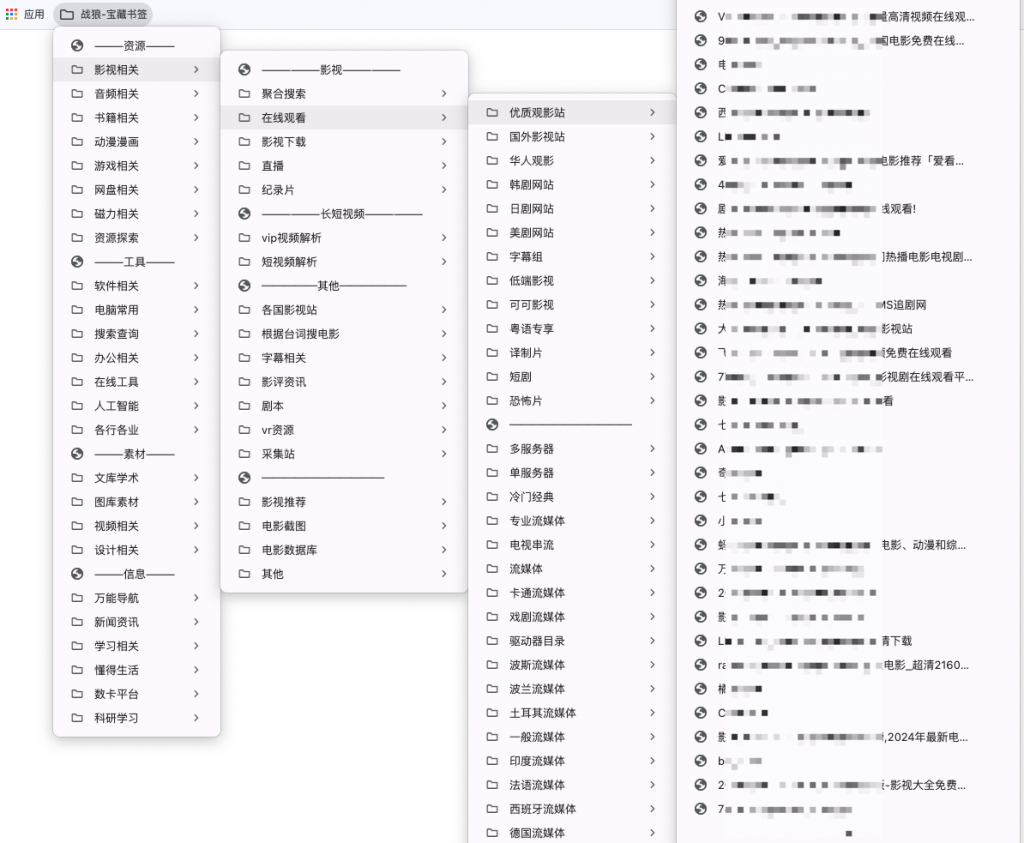Expand the 人工智能 submenu arrow
This screenshot has height=843, width=1024.
pyautogui.click(x=196, y=406)
